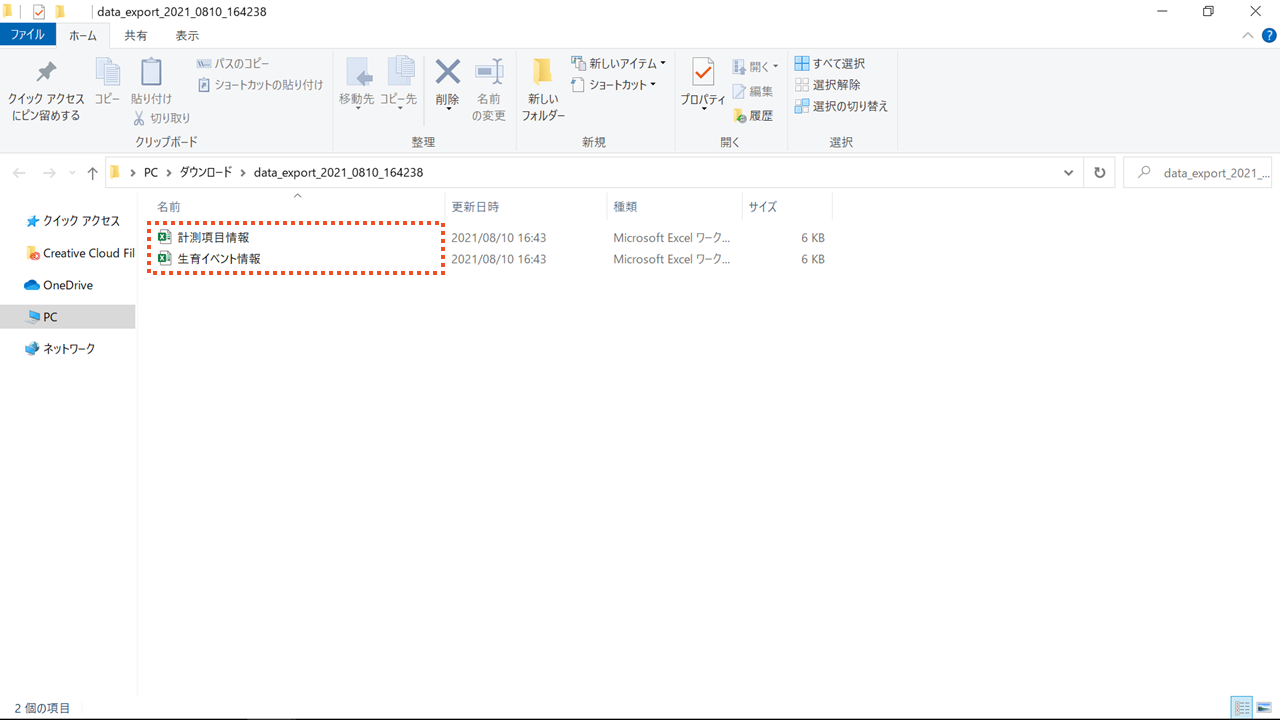Open New item (新しいアイテム) dropdown
The width and height of the screenshot is (1280, 720).
point(619,64)
